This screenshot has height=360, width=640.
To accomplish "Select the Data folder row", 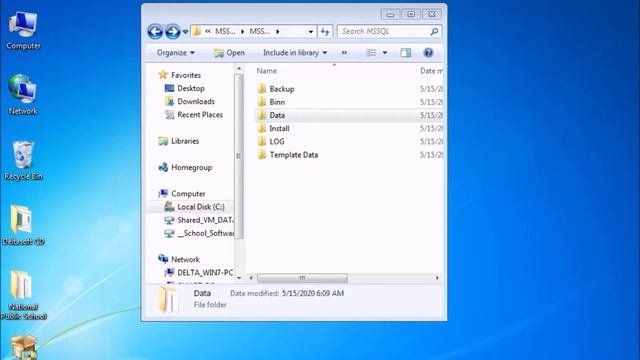I will click(x=349, y=115).
